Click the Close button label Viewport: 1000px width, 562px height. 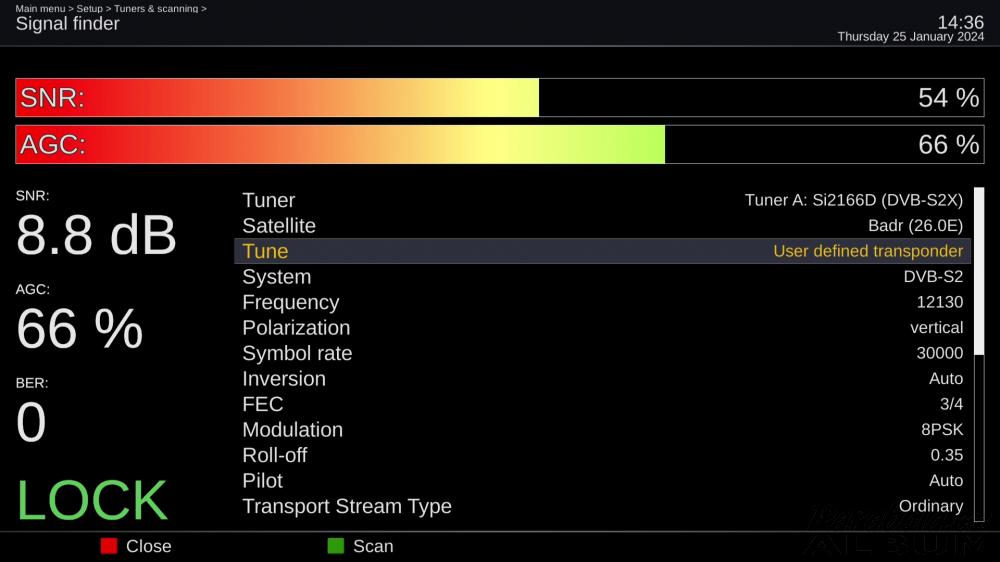(x=149, y=546)
